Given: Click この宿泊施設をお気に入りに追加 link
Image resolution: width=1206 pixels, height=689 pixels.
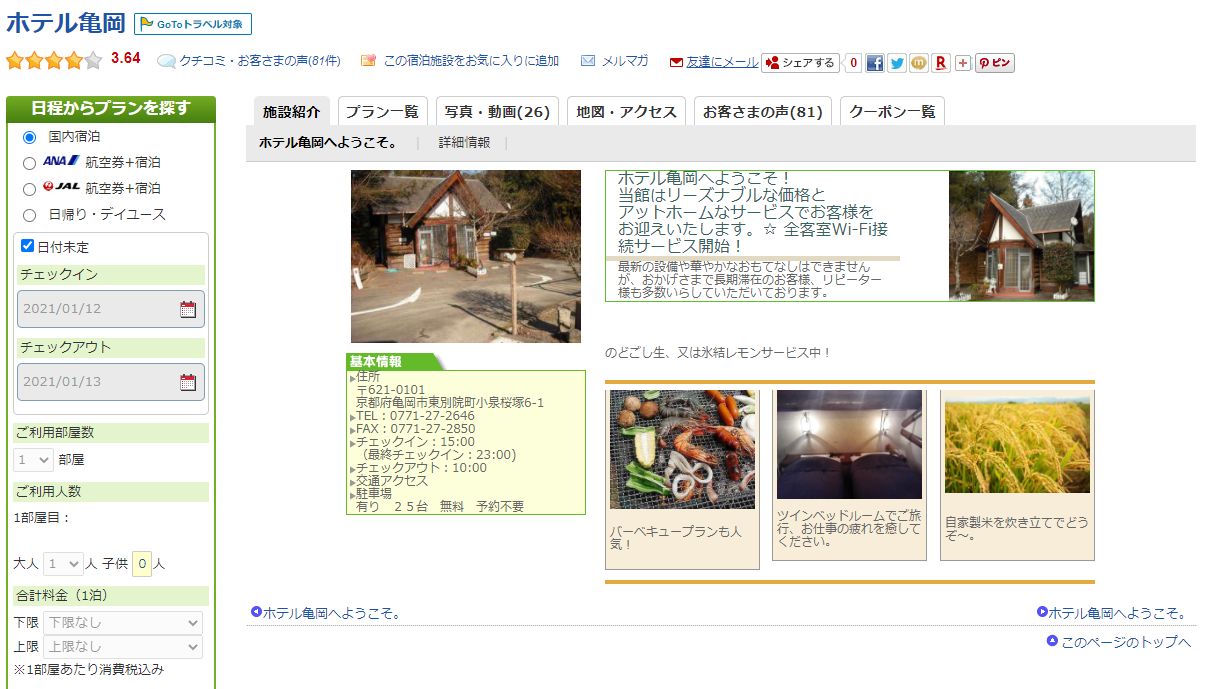Looking at the screenshot, I should tap(471, 61).
